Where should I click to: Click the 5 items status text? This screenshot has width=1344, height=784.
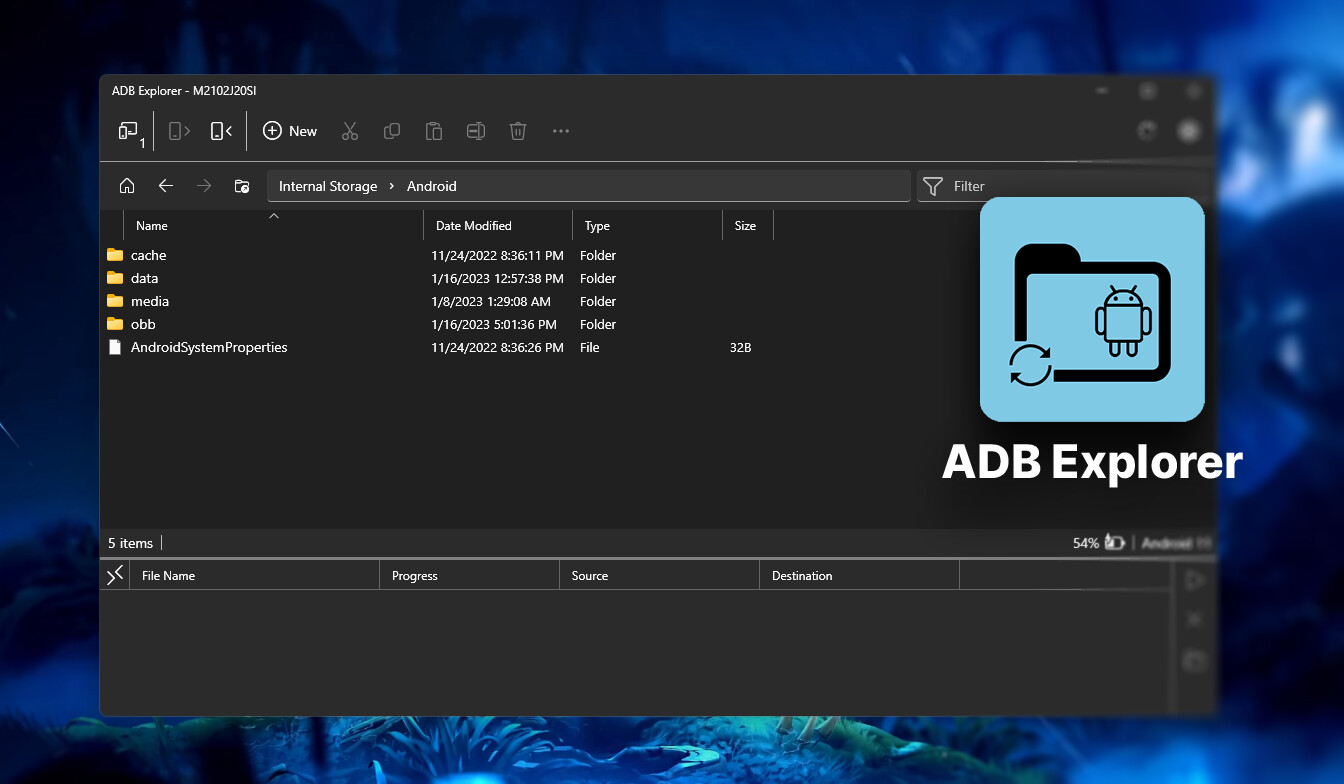coord(131,543)
